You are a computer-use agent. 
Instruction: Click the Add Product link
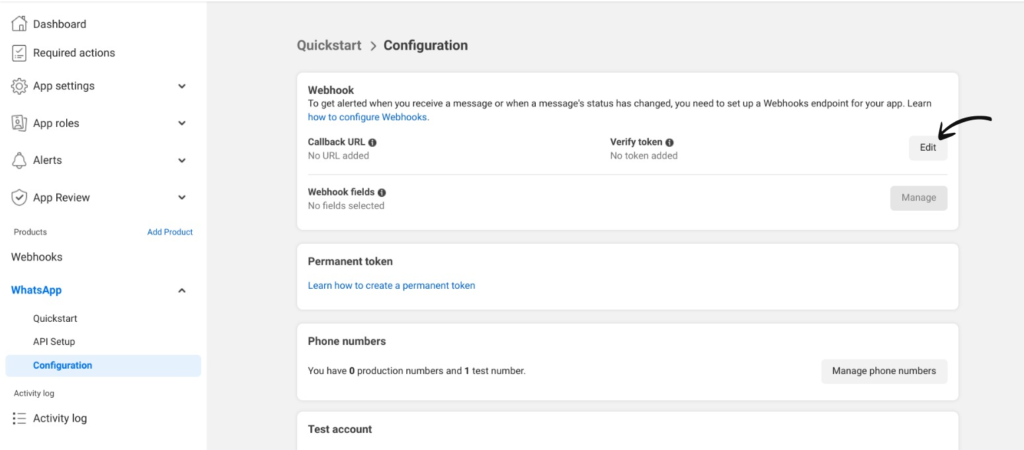coord(170,232)
